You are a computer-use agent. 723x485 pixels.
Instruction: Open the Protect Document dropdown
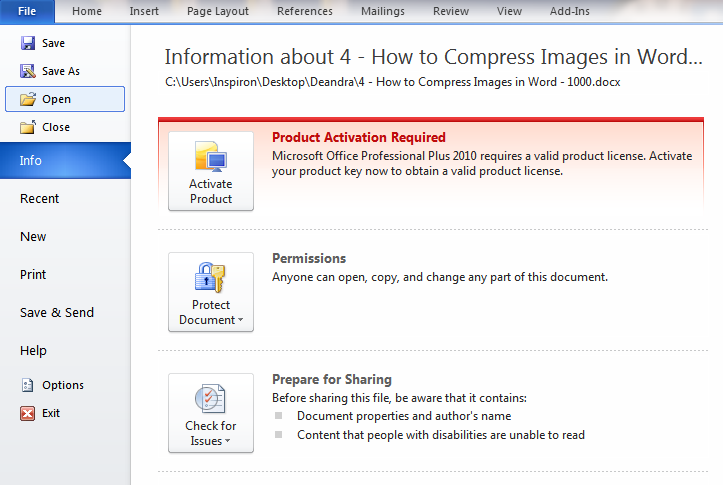211,292
